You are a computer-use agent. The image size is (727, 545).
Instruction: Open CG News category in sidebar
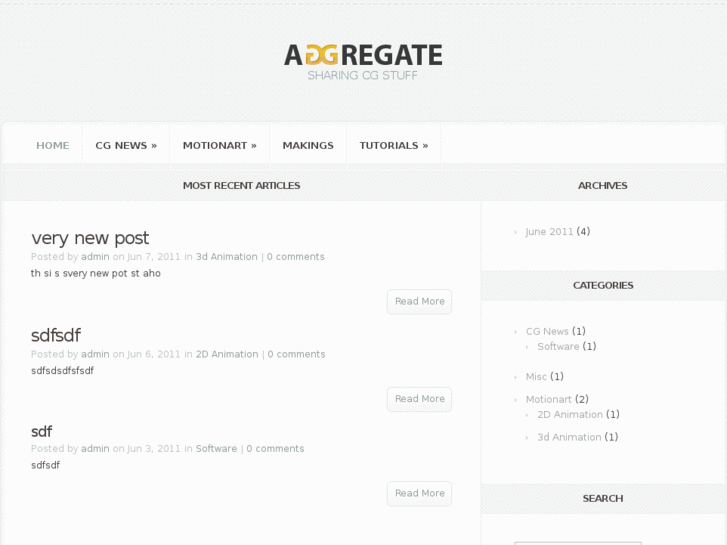(x=547, y=331)
